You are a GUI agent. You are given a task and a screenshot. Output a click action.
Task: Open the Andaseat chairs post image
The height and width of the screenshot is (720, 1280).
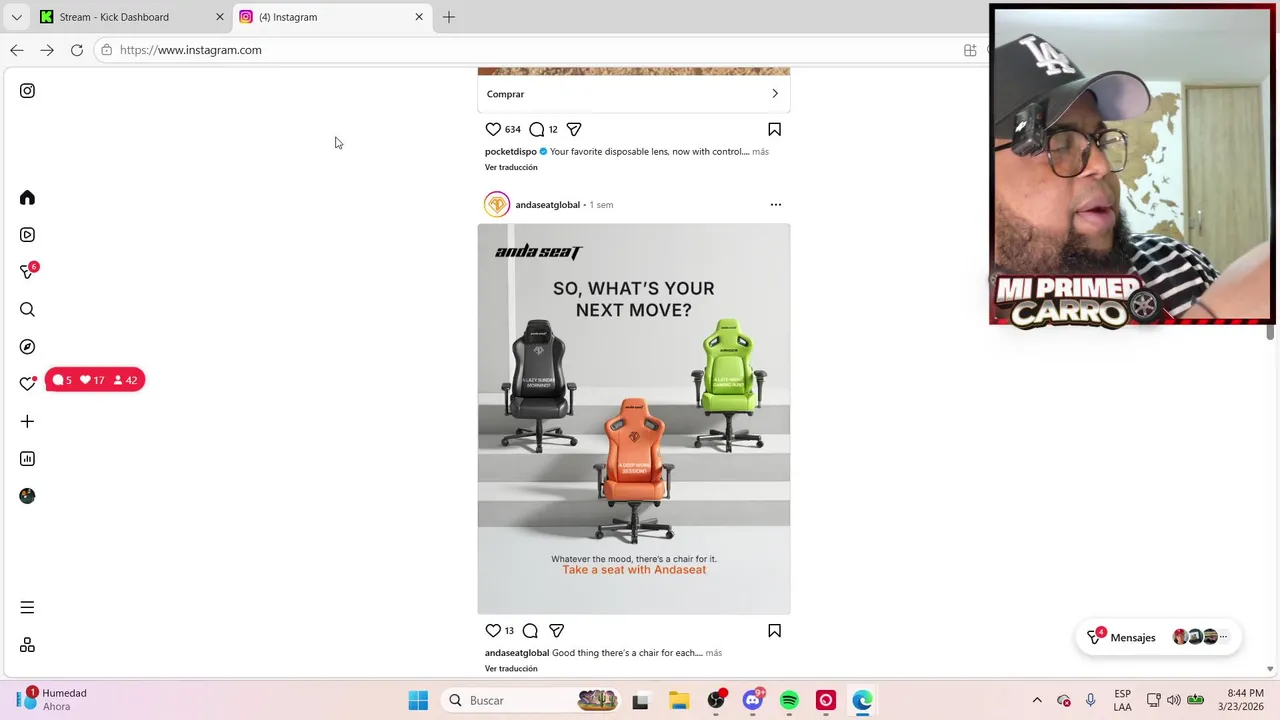point(634,419)
